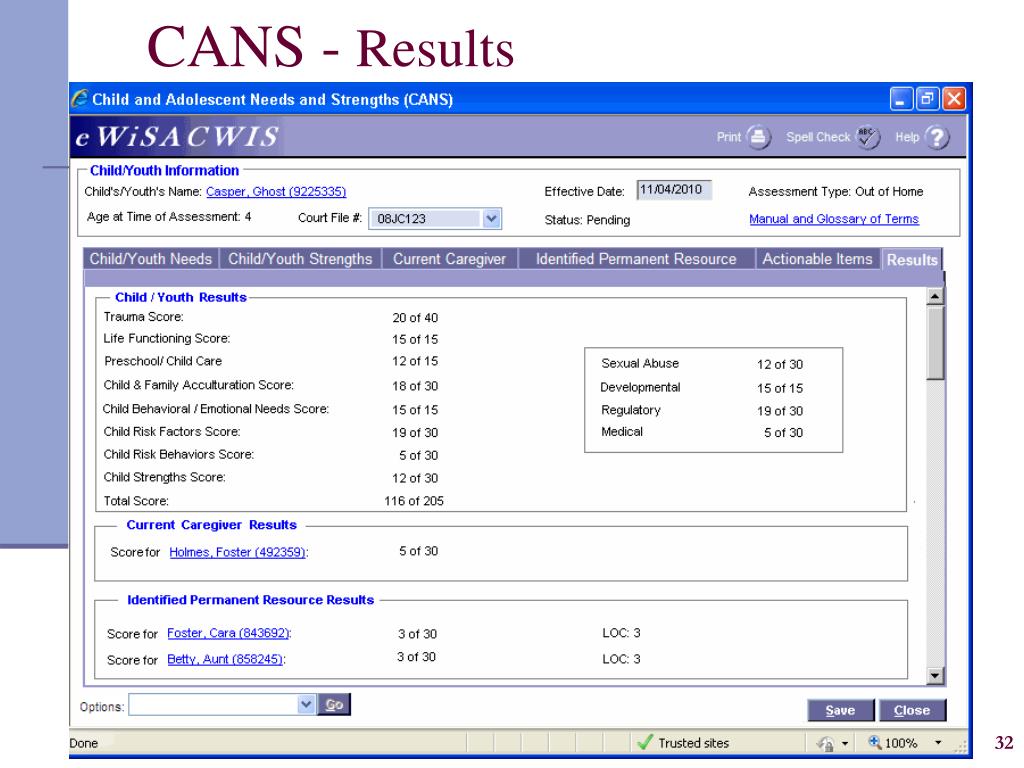
Task: Save the assessment with the Save button
Action: point(840,710)
